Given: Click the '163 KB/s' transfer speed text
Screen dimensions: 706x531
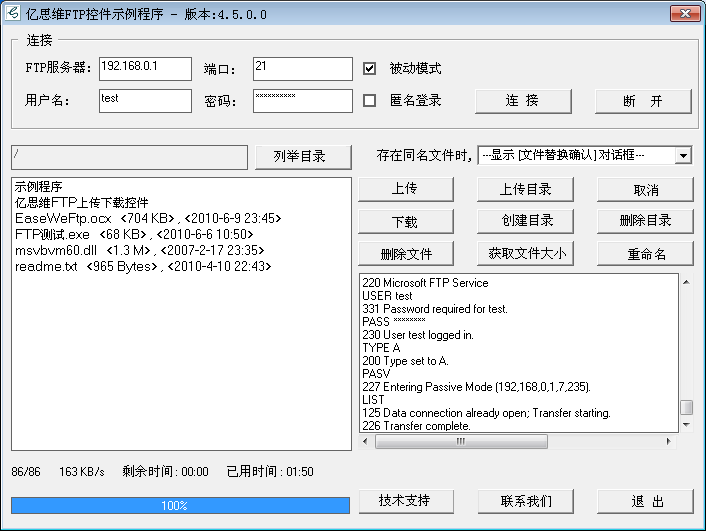Looking at the screenshot, I should [81, 472].
